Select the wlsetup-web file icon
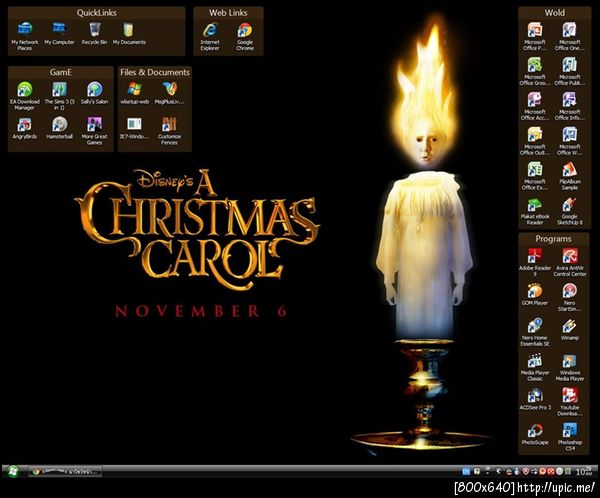 134,93
